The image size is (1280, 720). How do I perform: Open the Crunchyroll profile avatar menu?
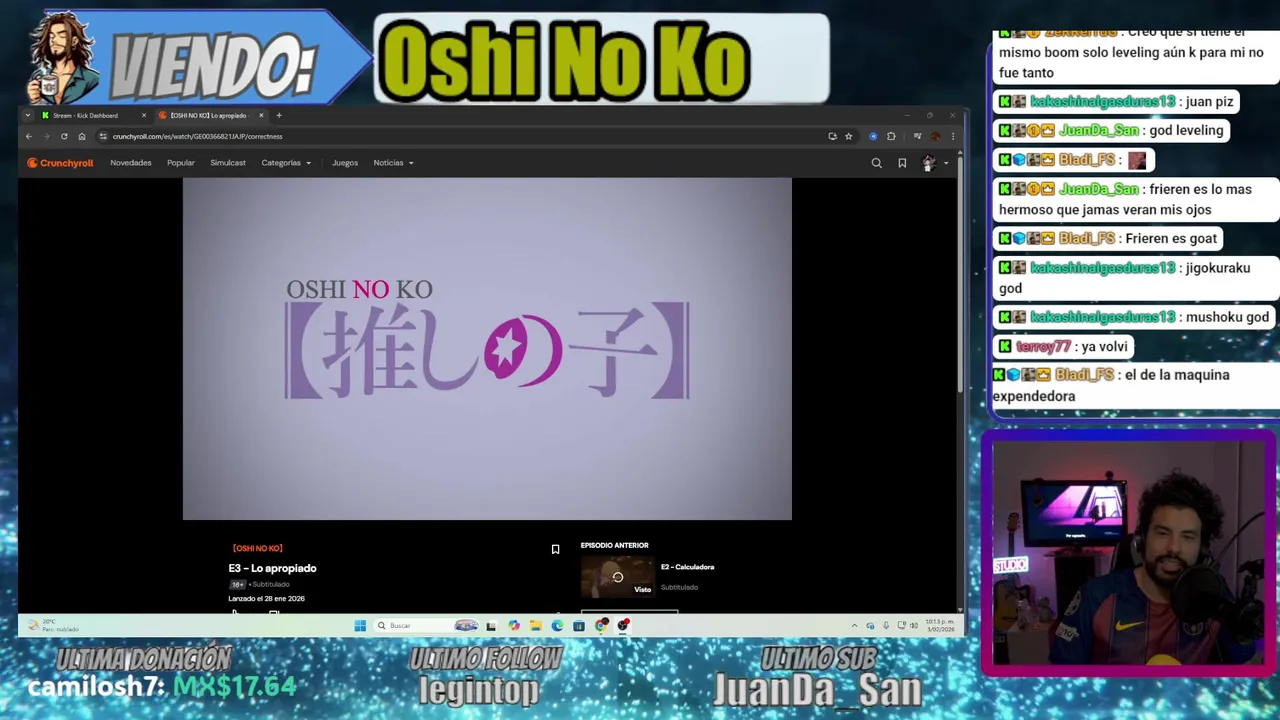930,163
